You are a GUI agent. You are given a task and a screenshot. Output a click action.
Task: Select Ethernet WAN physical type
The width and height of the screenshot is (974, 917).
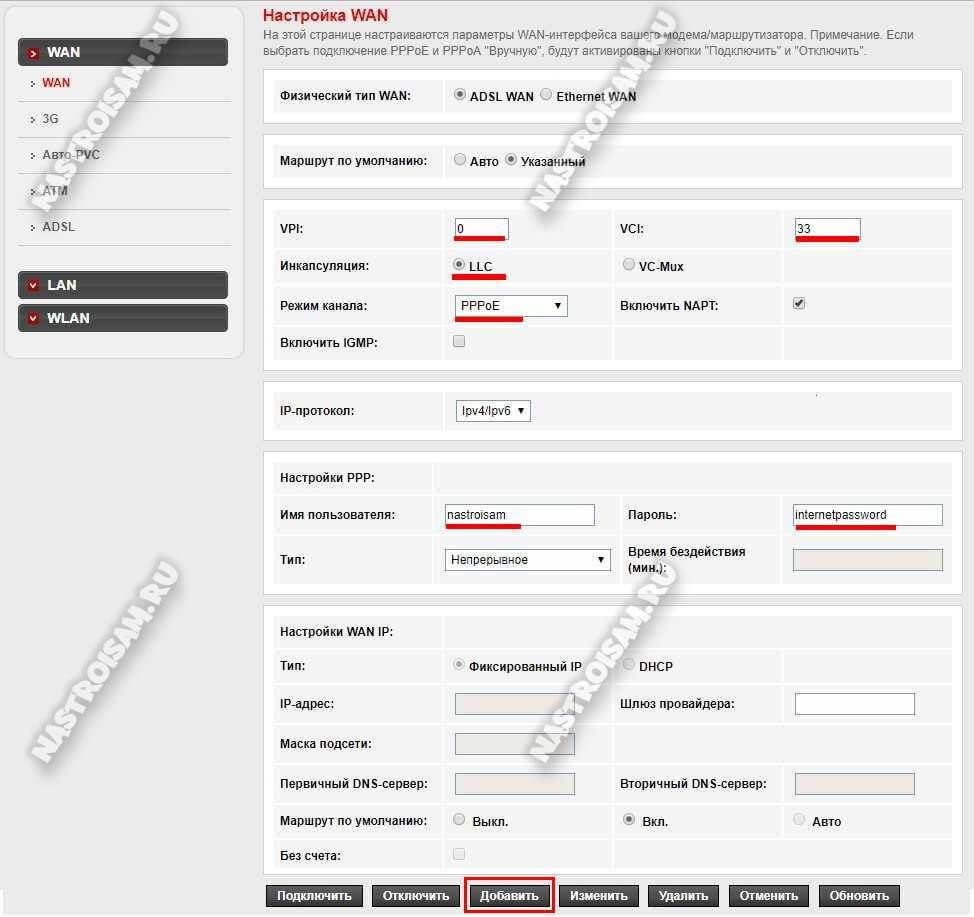(546, 95)
